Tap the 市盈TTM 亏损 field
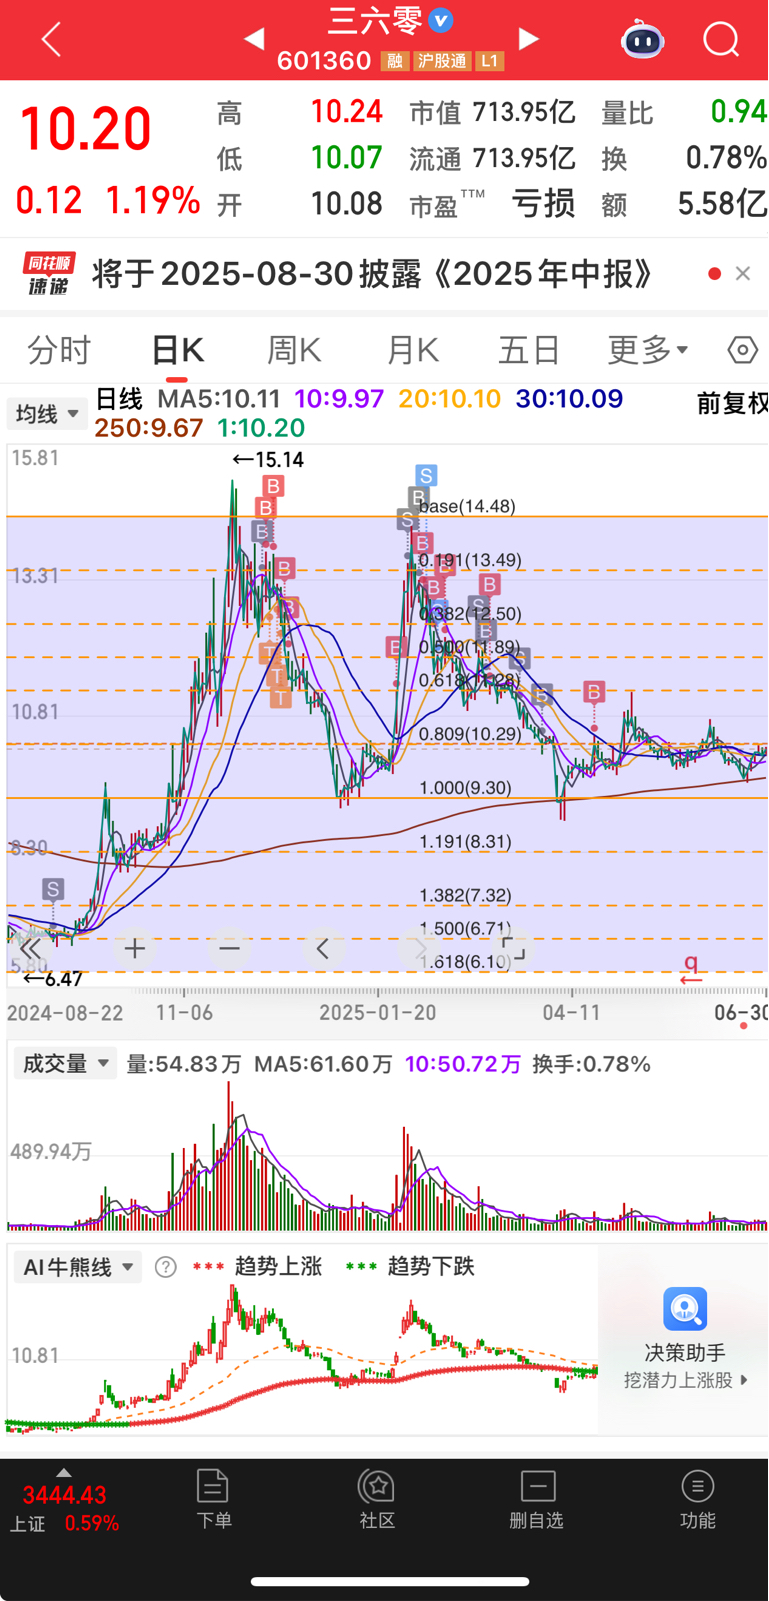This screenshot has height=1601, width=769. pyautogui.click(x=492, y=204)
